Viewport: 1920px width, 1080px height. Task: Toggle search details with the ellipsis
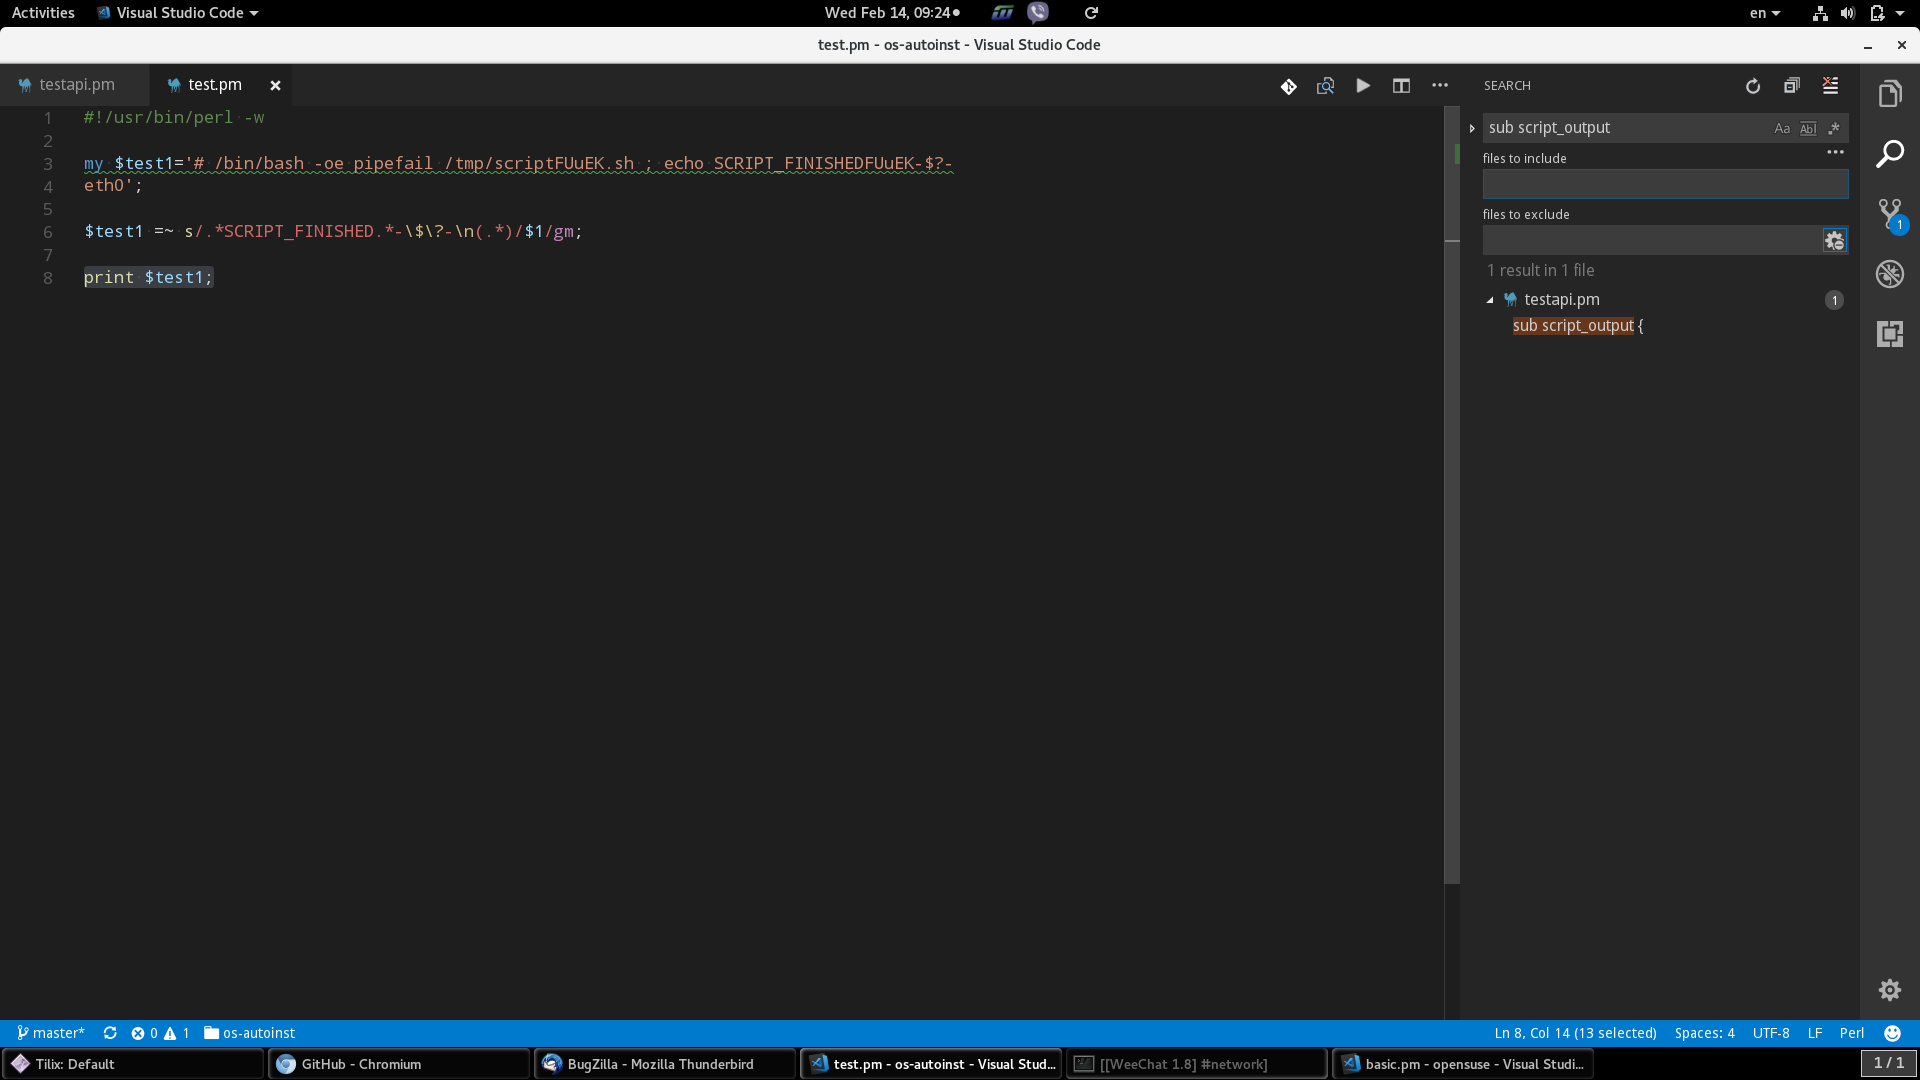pyautogui.click(x=1836, y=152)
